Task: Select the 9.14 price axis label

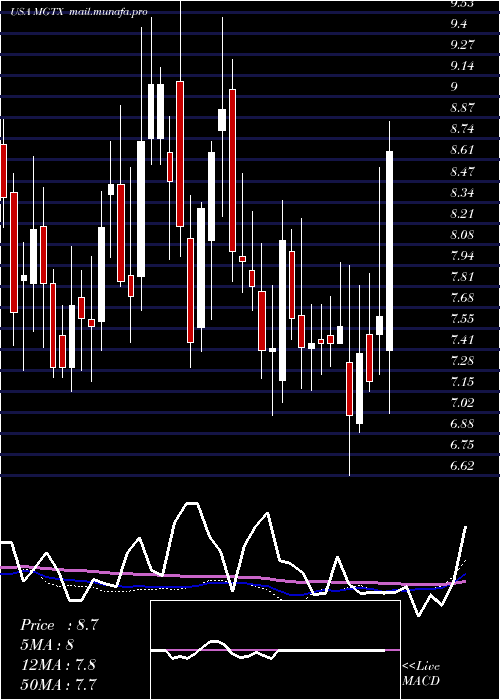Action: click(462, 66)
